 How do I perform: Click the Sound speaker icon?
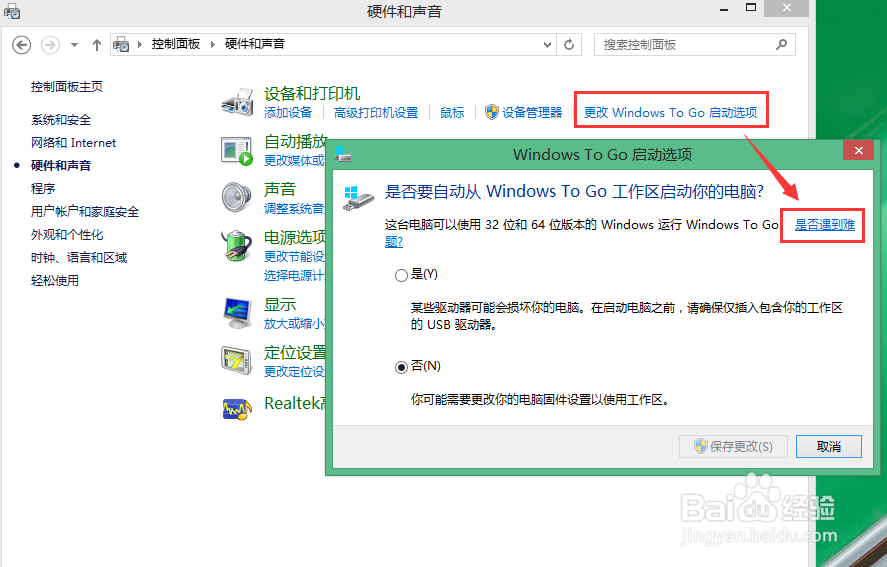click(236, 197)
